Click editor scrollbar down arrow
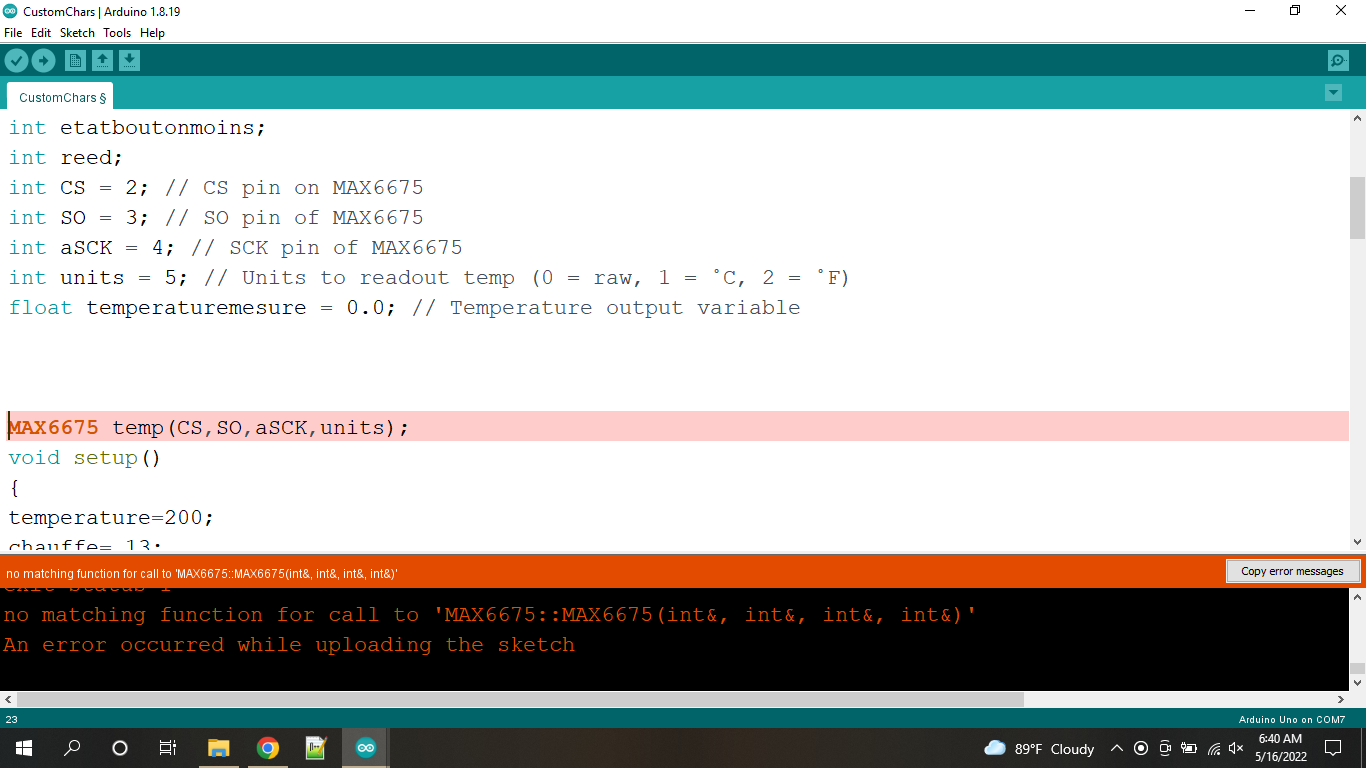1366x768 pixels. pos(1357,542)
